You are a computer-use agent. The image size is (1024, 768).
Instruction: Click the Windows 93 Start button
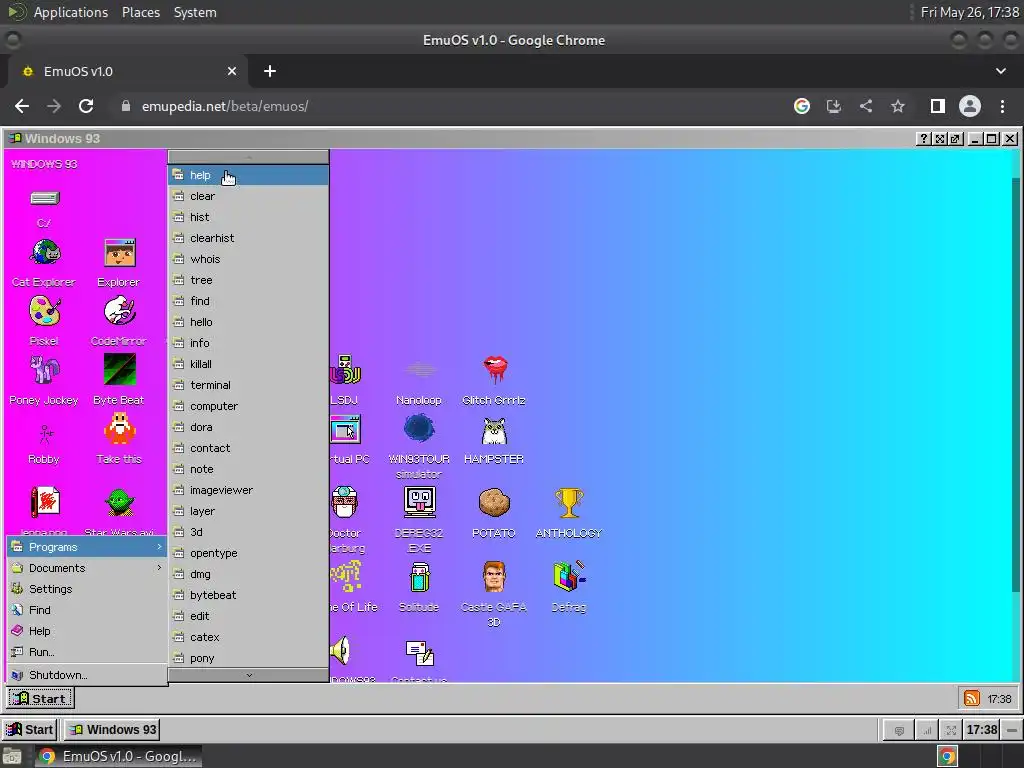click(40, 699)
